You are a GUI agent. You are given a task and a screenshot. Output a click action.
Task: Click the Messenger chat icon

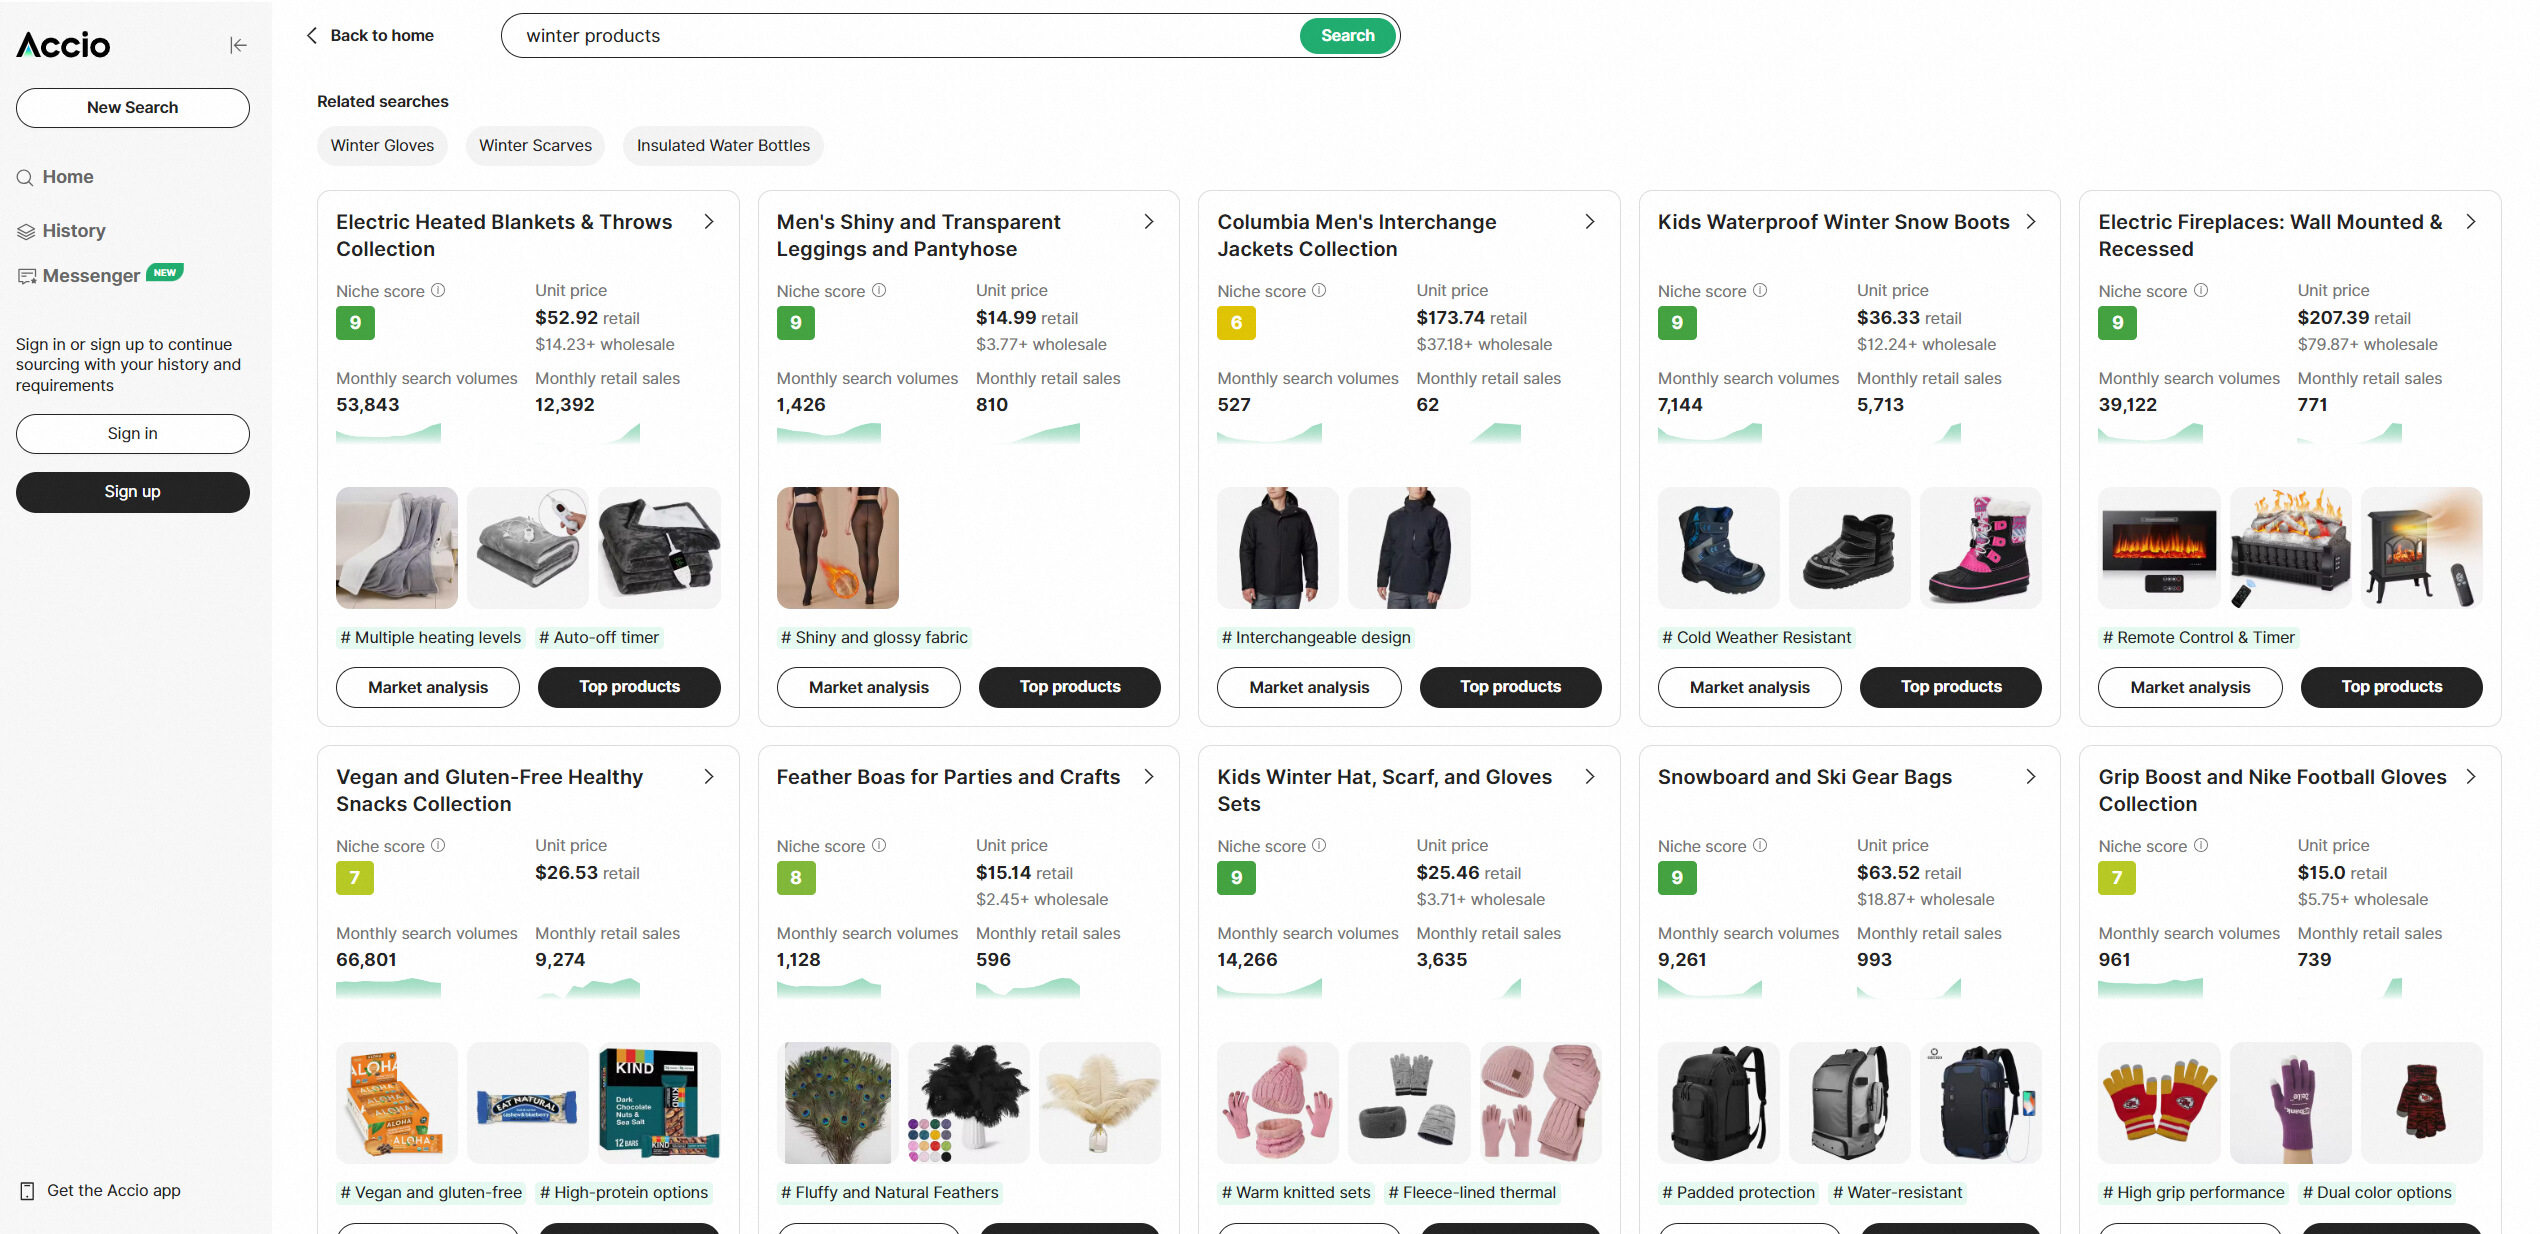tap(27, 277)
